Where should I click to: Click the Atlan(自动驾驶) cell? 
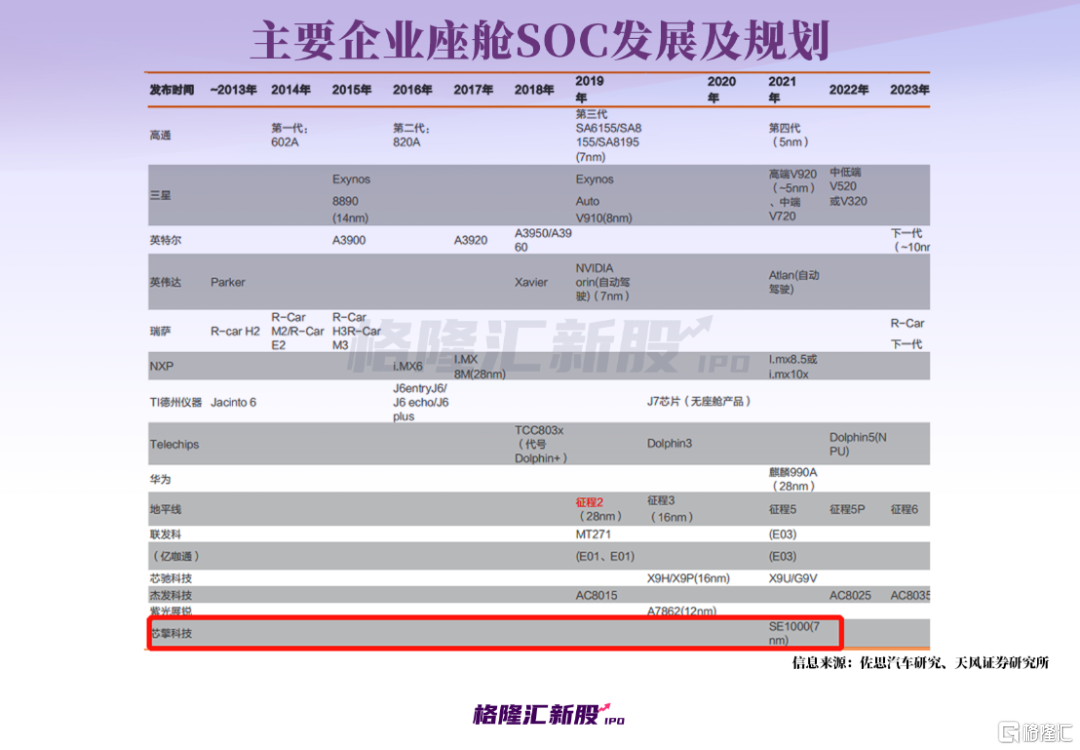click(794, 282)
